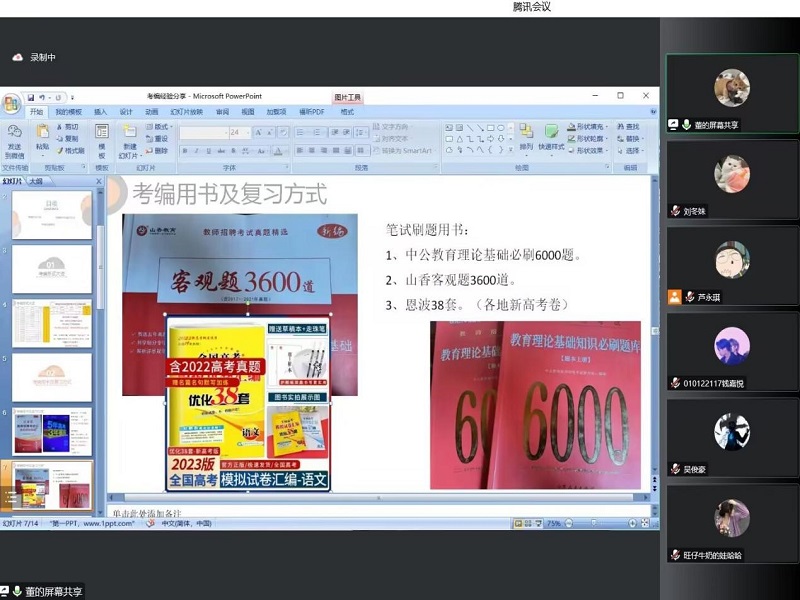Click the clear formatting icon

(284, 133)
